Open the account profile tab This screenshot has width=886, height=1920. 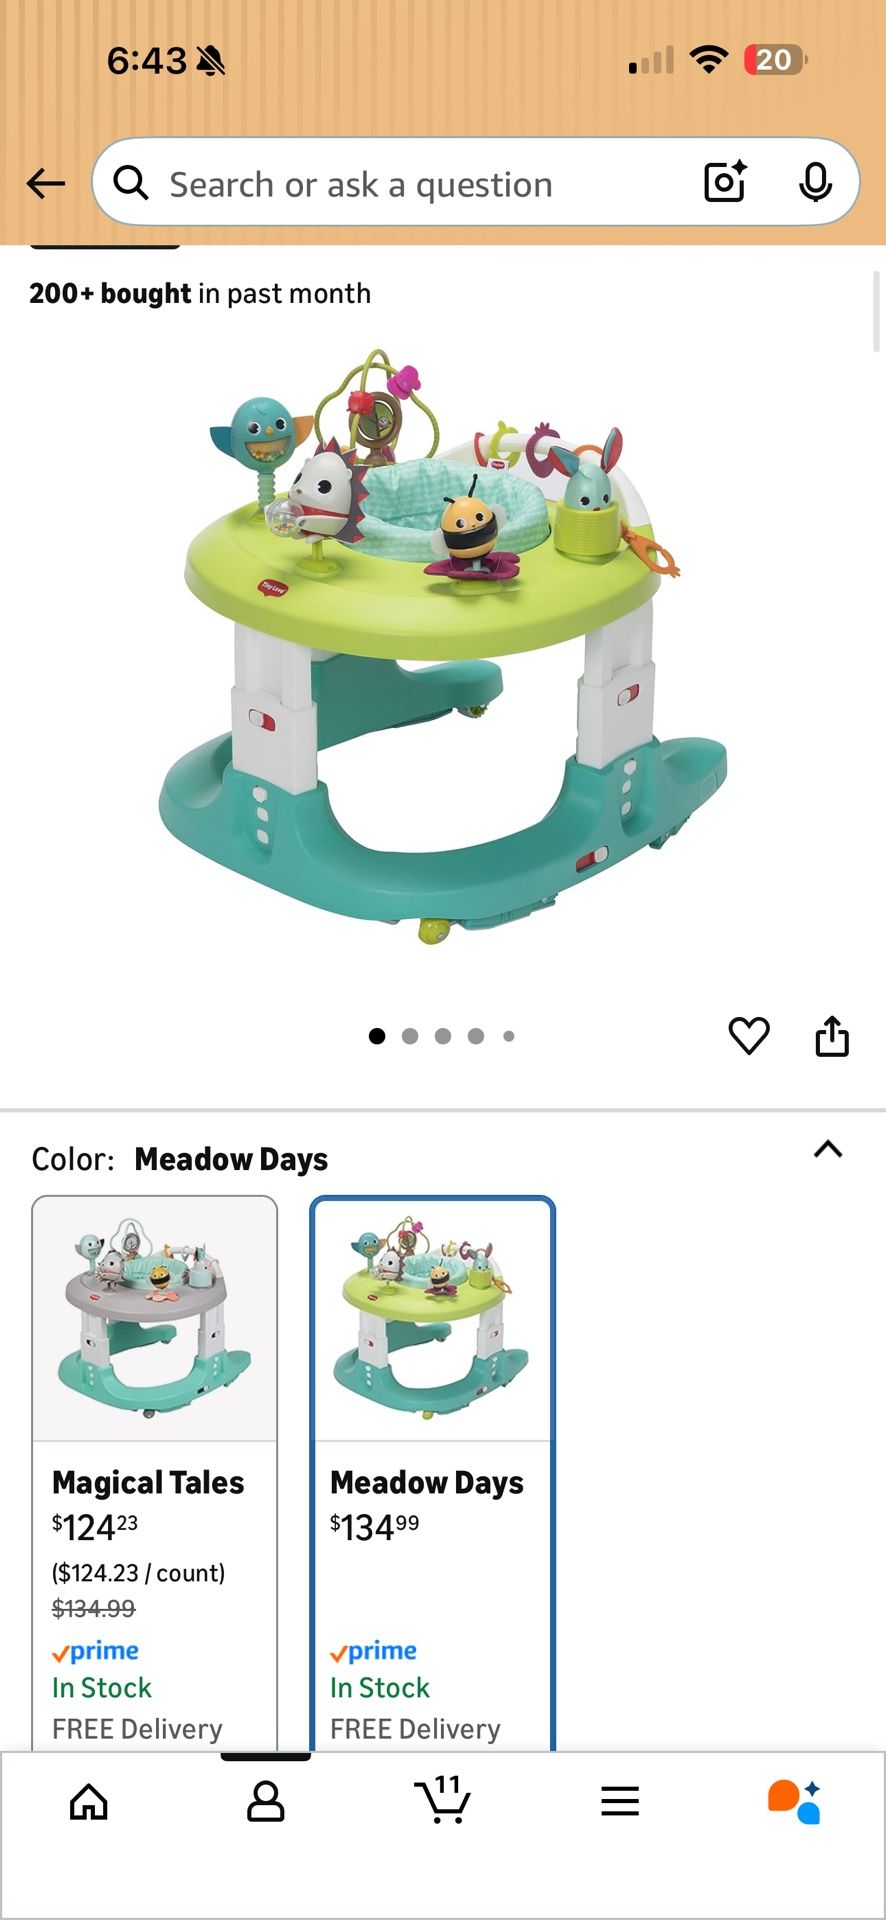(266, 1802)
